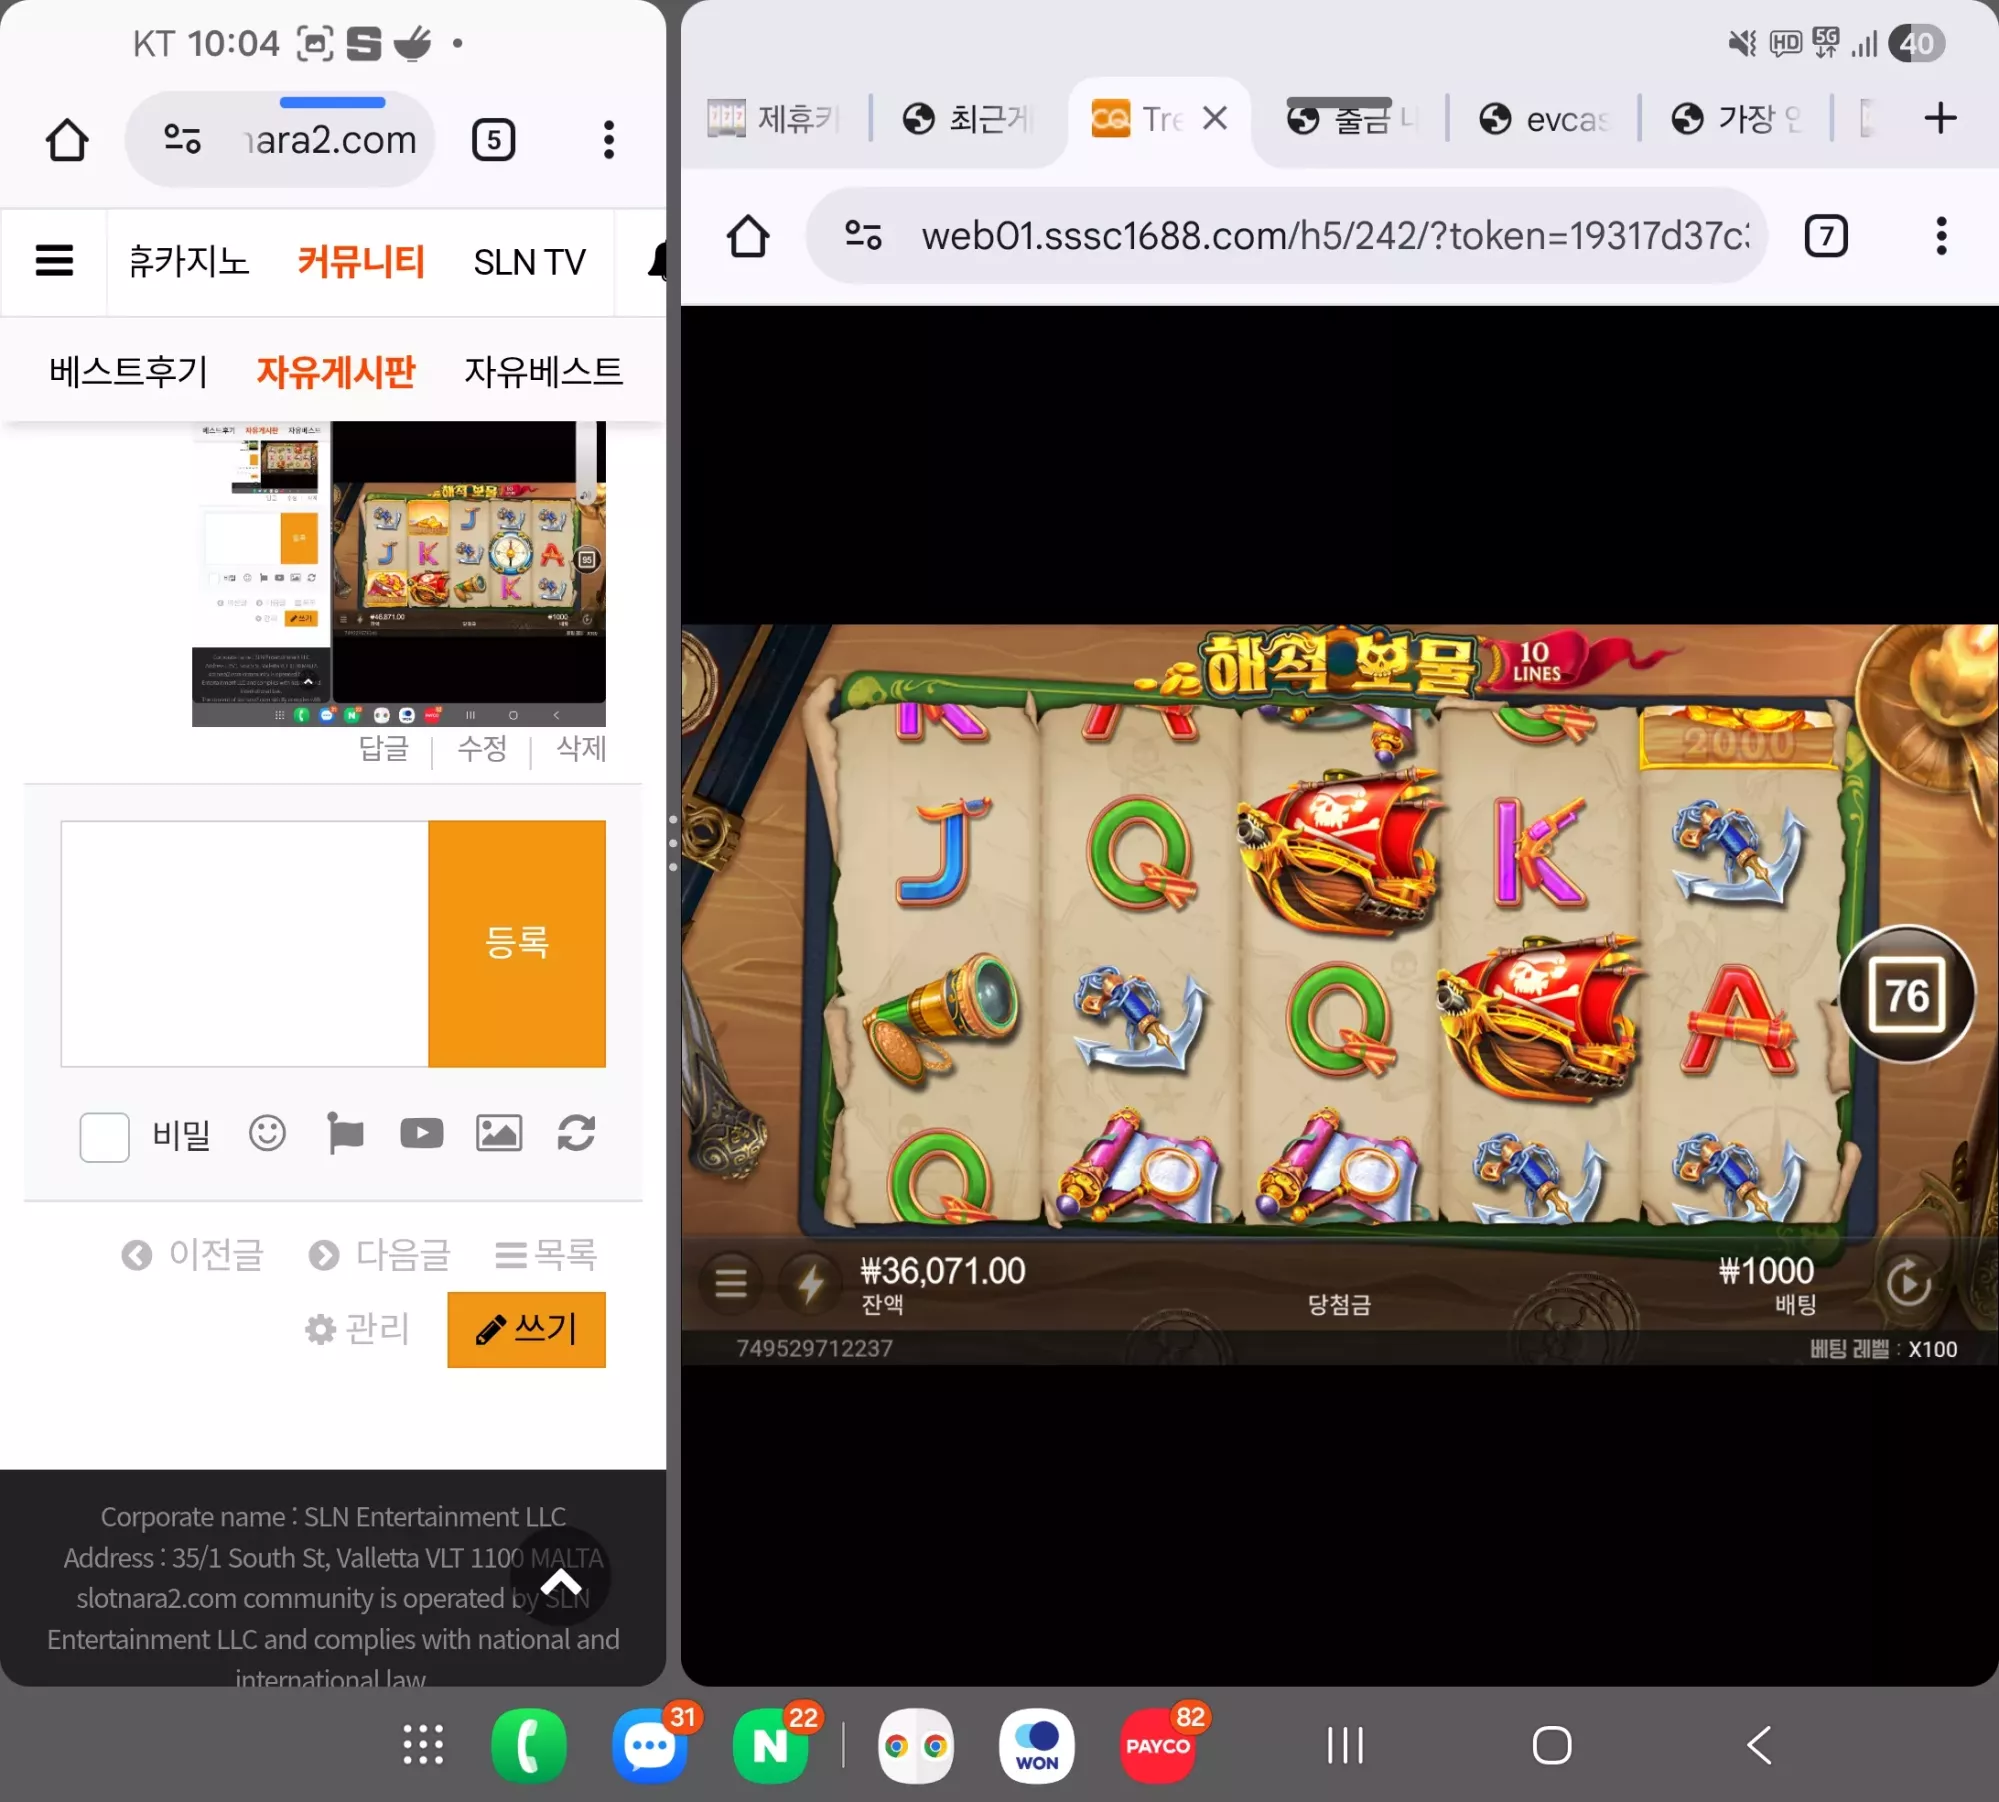
Task: Insert video with play icon
Action: (x=422, y=1133)
